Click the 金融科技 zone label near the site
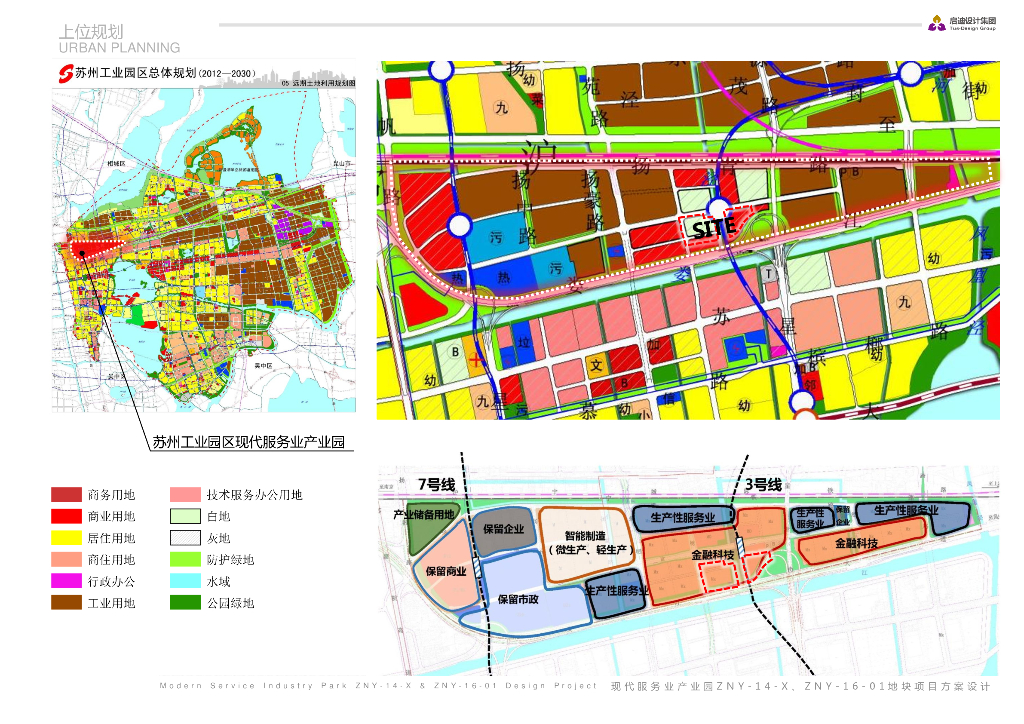The image size is (1024, 724). click(x=712, y=554)
